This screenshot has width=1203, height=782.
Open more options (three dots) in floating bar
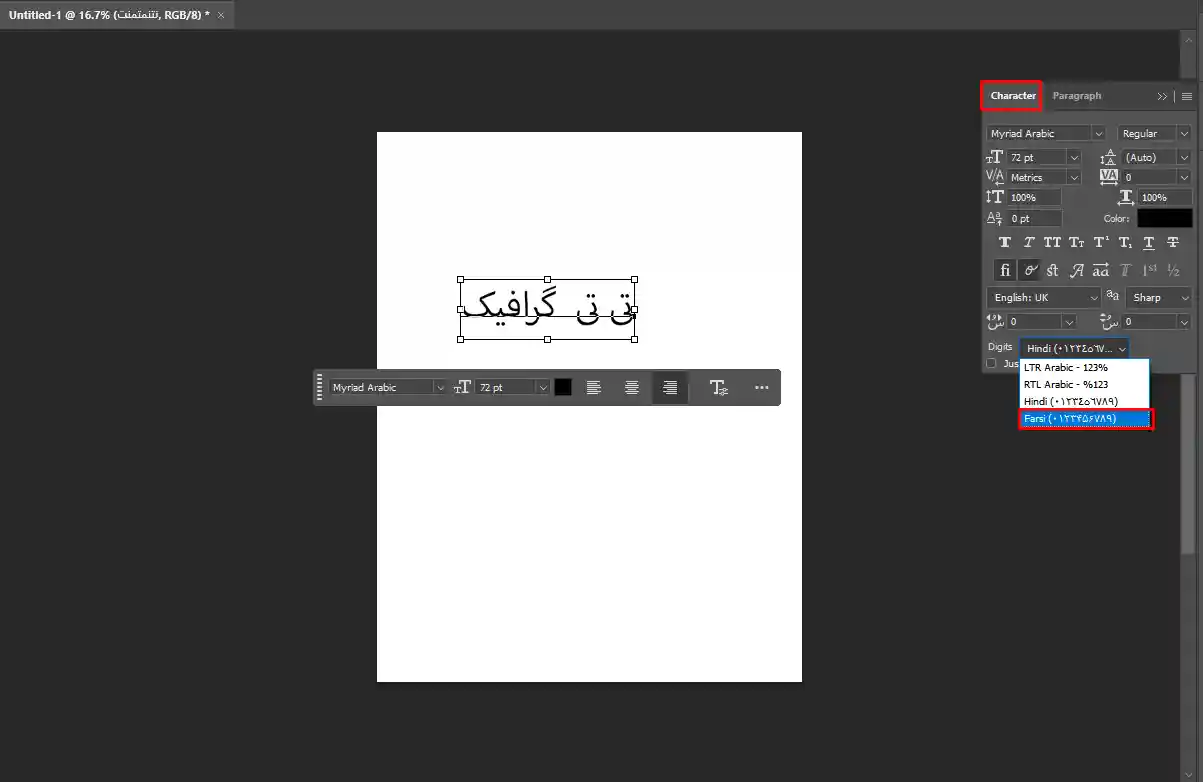tap(761, 388)
